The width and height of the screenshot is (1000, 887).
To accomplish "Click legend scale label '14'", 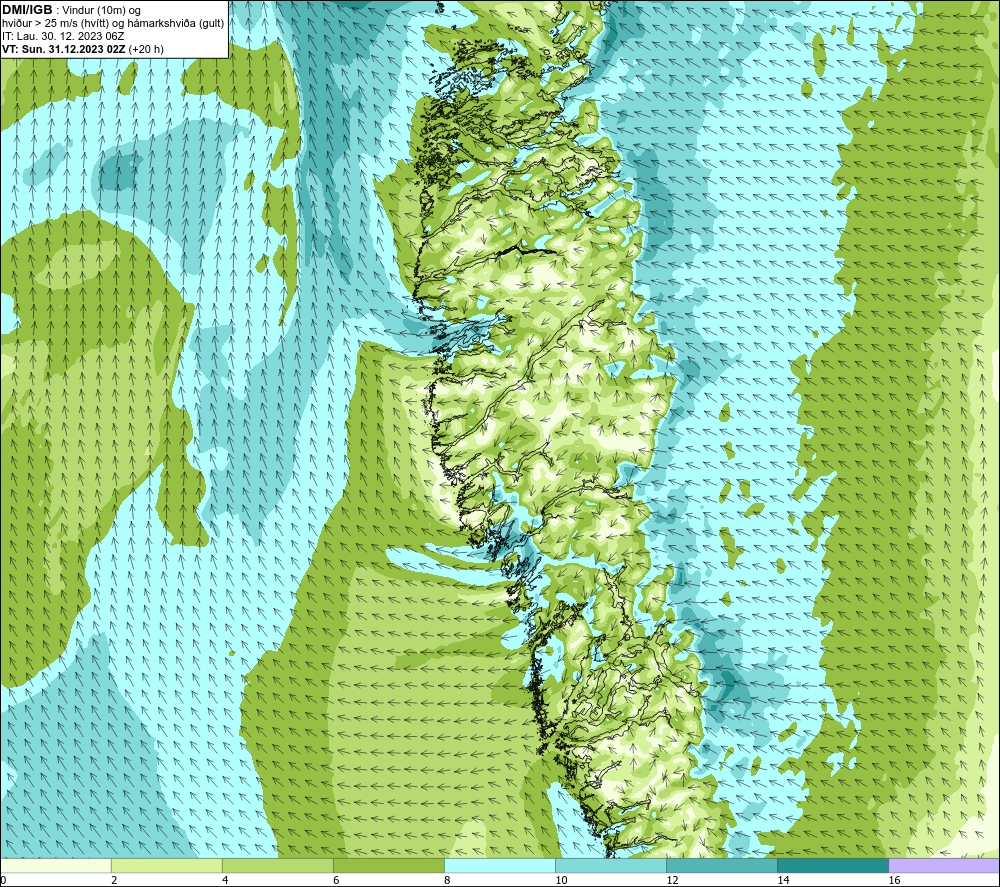I will [x=783, y=881].
